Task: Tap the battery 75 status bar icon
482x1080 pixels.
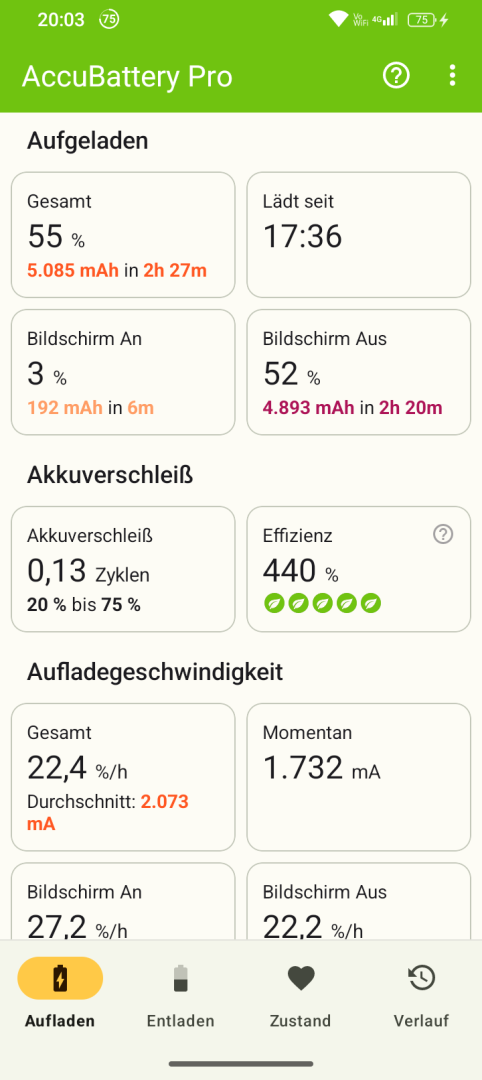Action: pyautogui.click(x=421, y=20)
